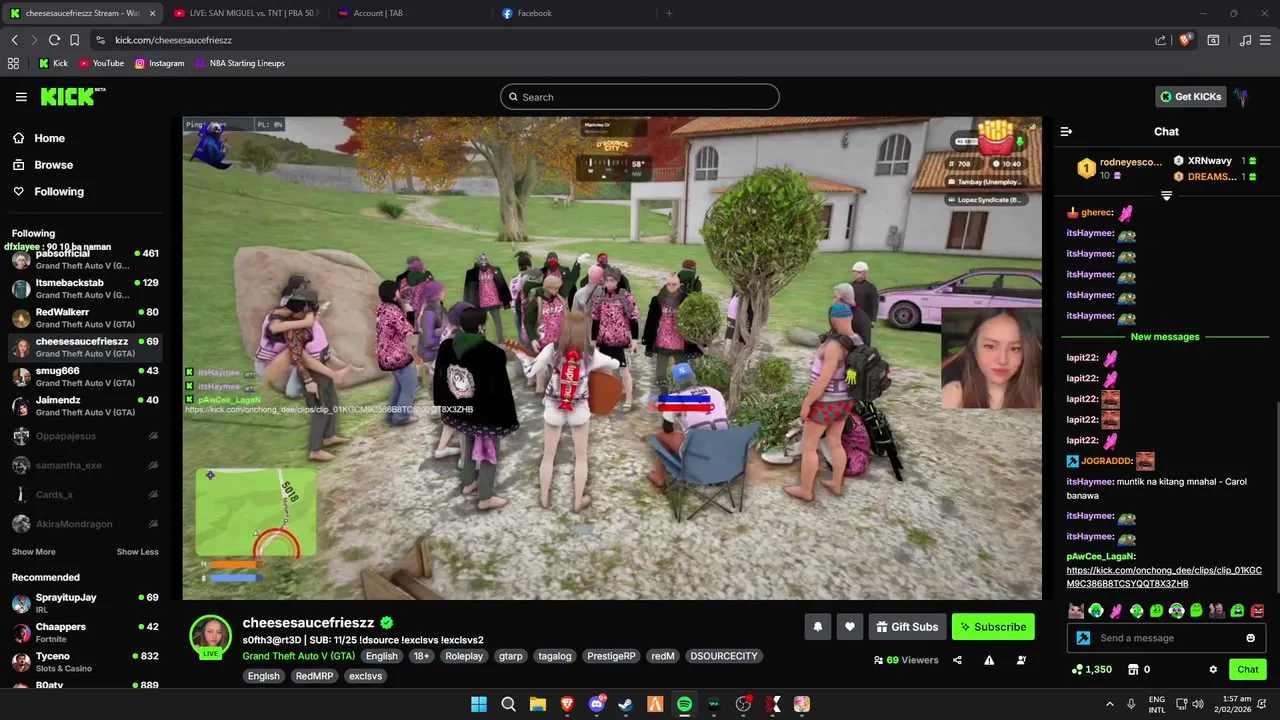This screenshot has height=720, width=1280.
Task: Select the PrestigeRP tag
Action: click(611, 656)
